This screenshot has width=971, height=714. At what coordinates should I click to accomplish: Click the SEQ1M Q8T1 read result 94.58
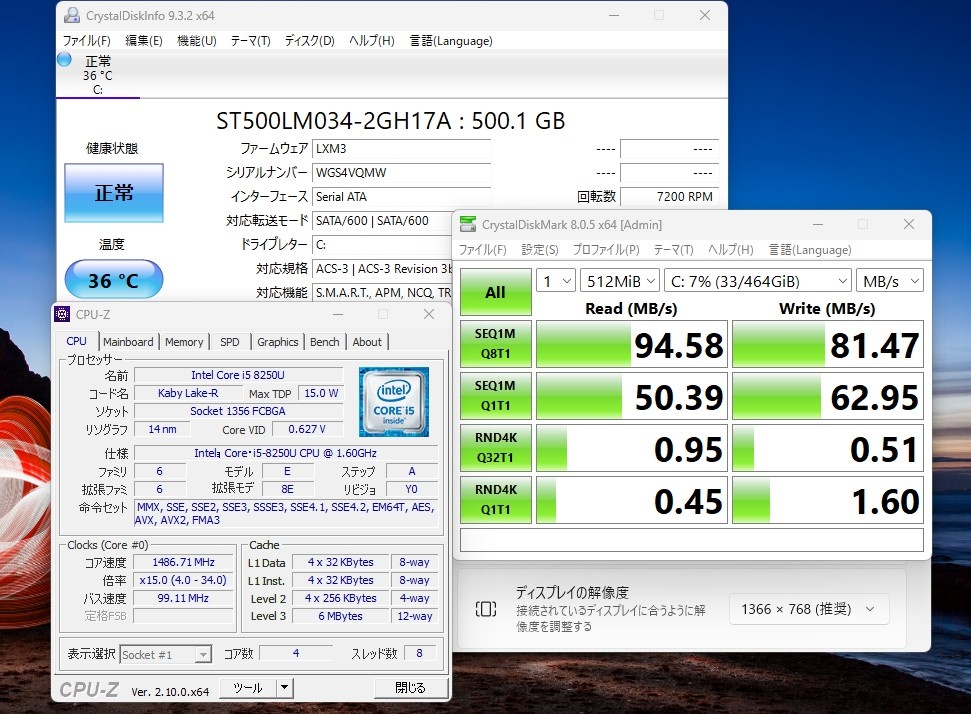pyautogui.click(x=632, y=344)
